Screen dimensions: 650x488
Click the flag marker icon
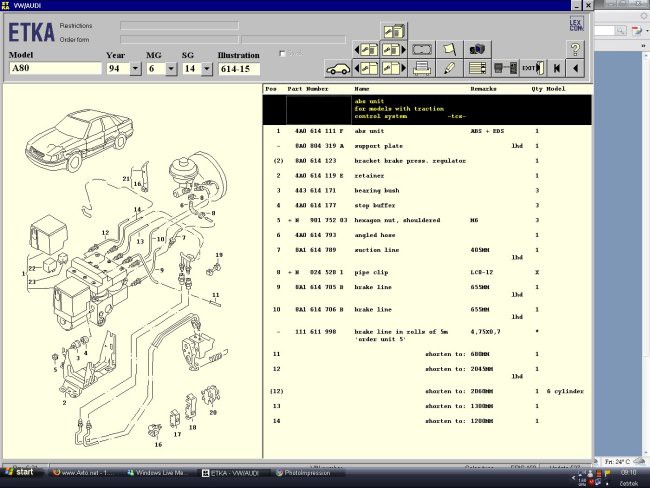(449, 50)
